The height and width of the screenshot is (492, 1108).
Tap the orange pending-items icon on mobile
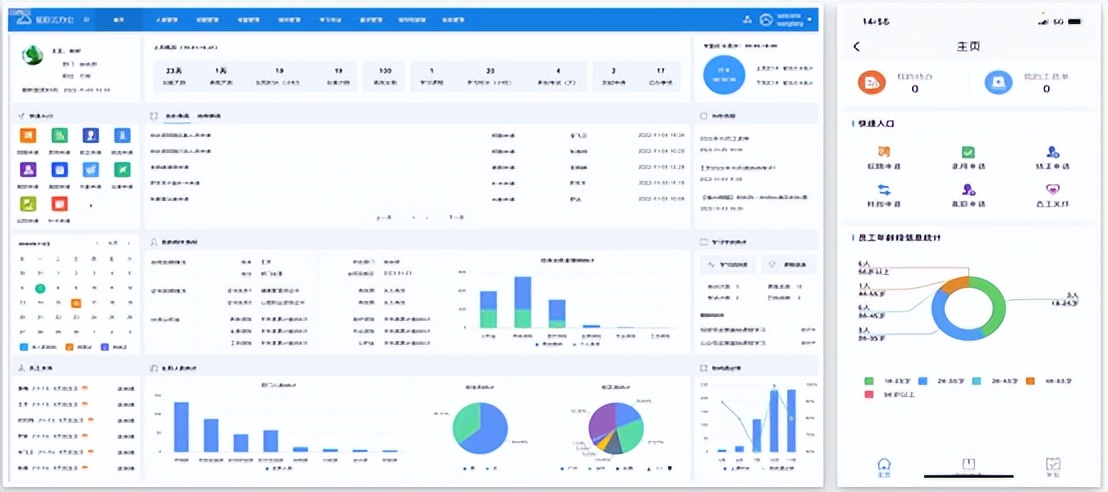click(x=872, y=85)
